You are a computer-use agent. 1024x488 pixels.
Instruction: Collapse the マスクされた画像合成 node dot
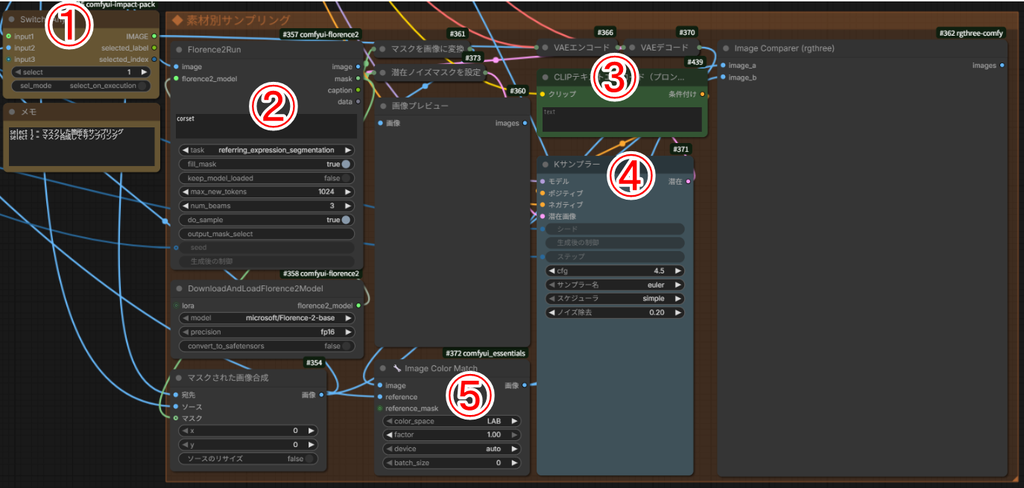click(178, 378)
